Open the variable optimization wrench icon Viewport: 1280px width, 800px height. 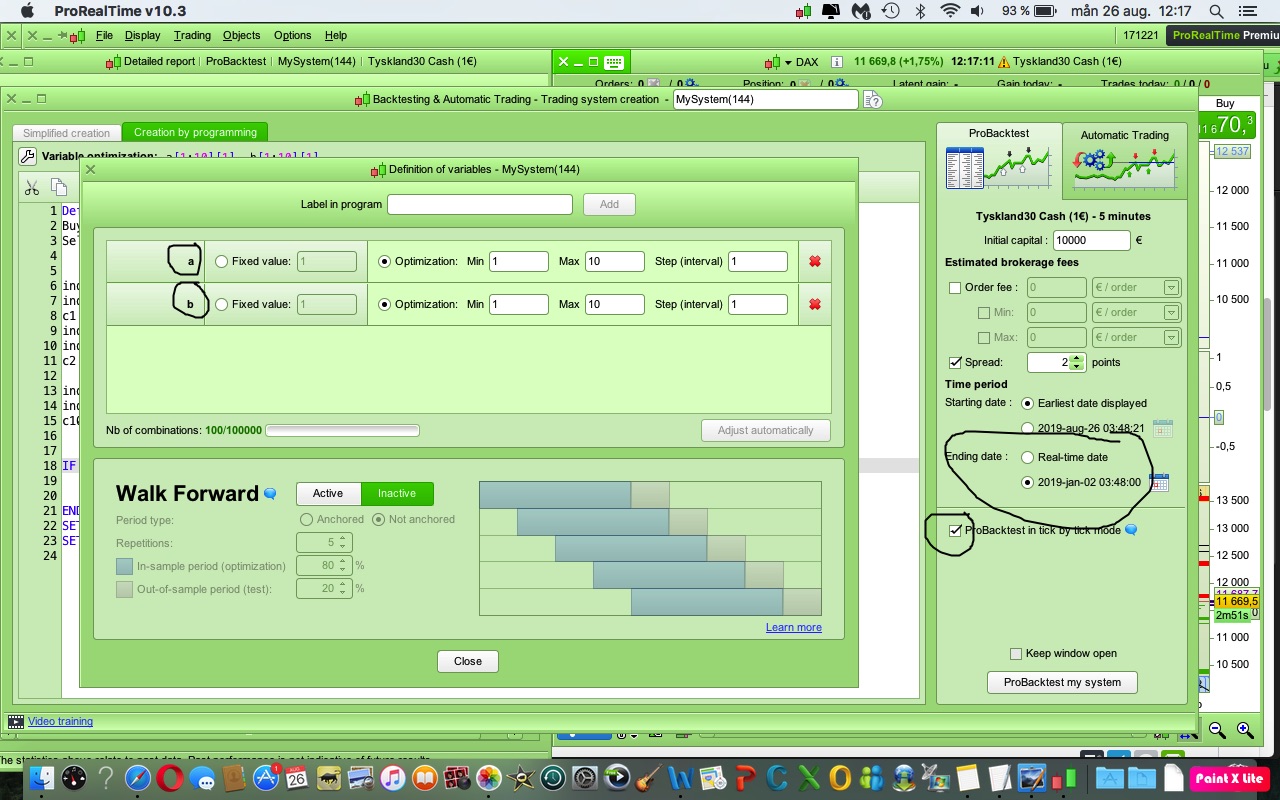point(27,156)
